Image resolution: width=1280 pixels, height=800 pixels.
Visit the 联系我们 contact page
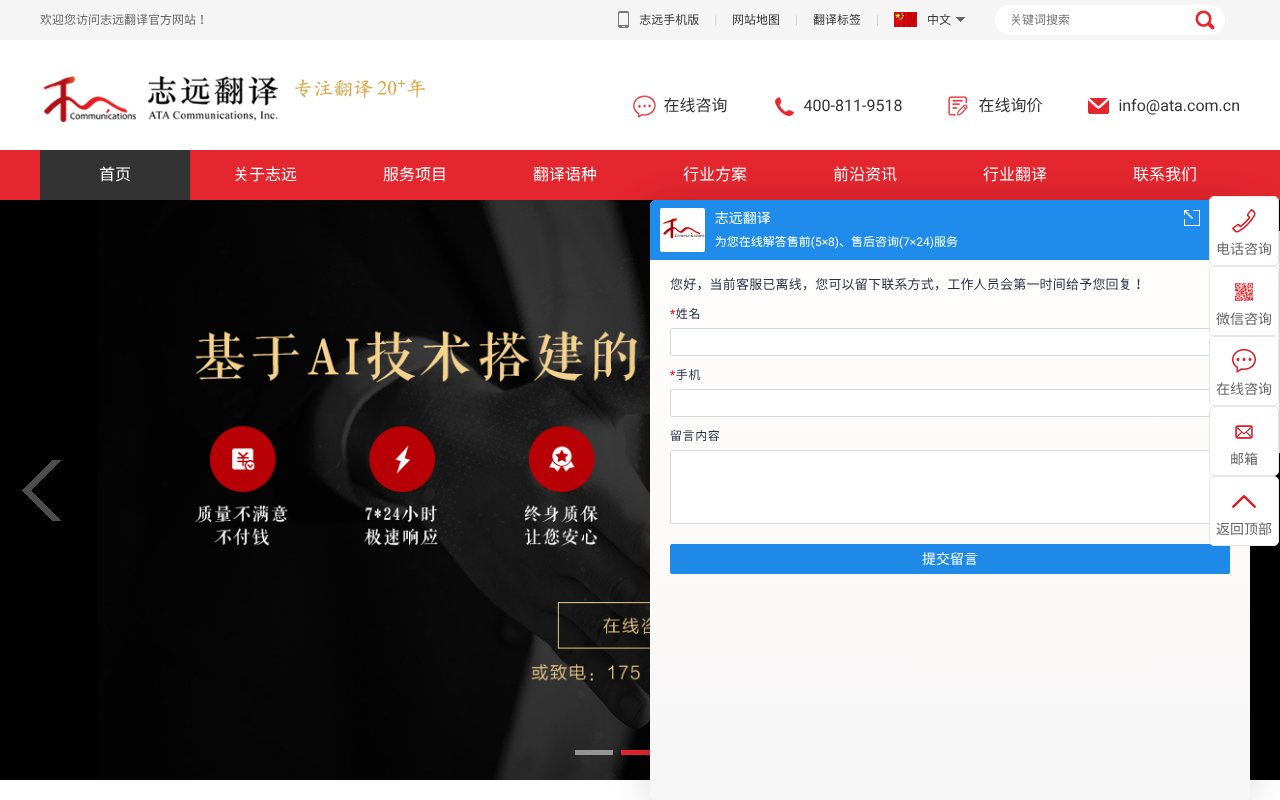(1164, 174)
